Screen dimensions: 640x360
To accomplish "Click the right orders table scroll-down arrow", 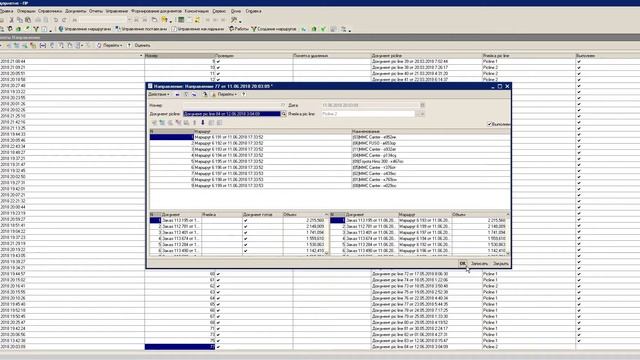I will click(508, 253).
